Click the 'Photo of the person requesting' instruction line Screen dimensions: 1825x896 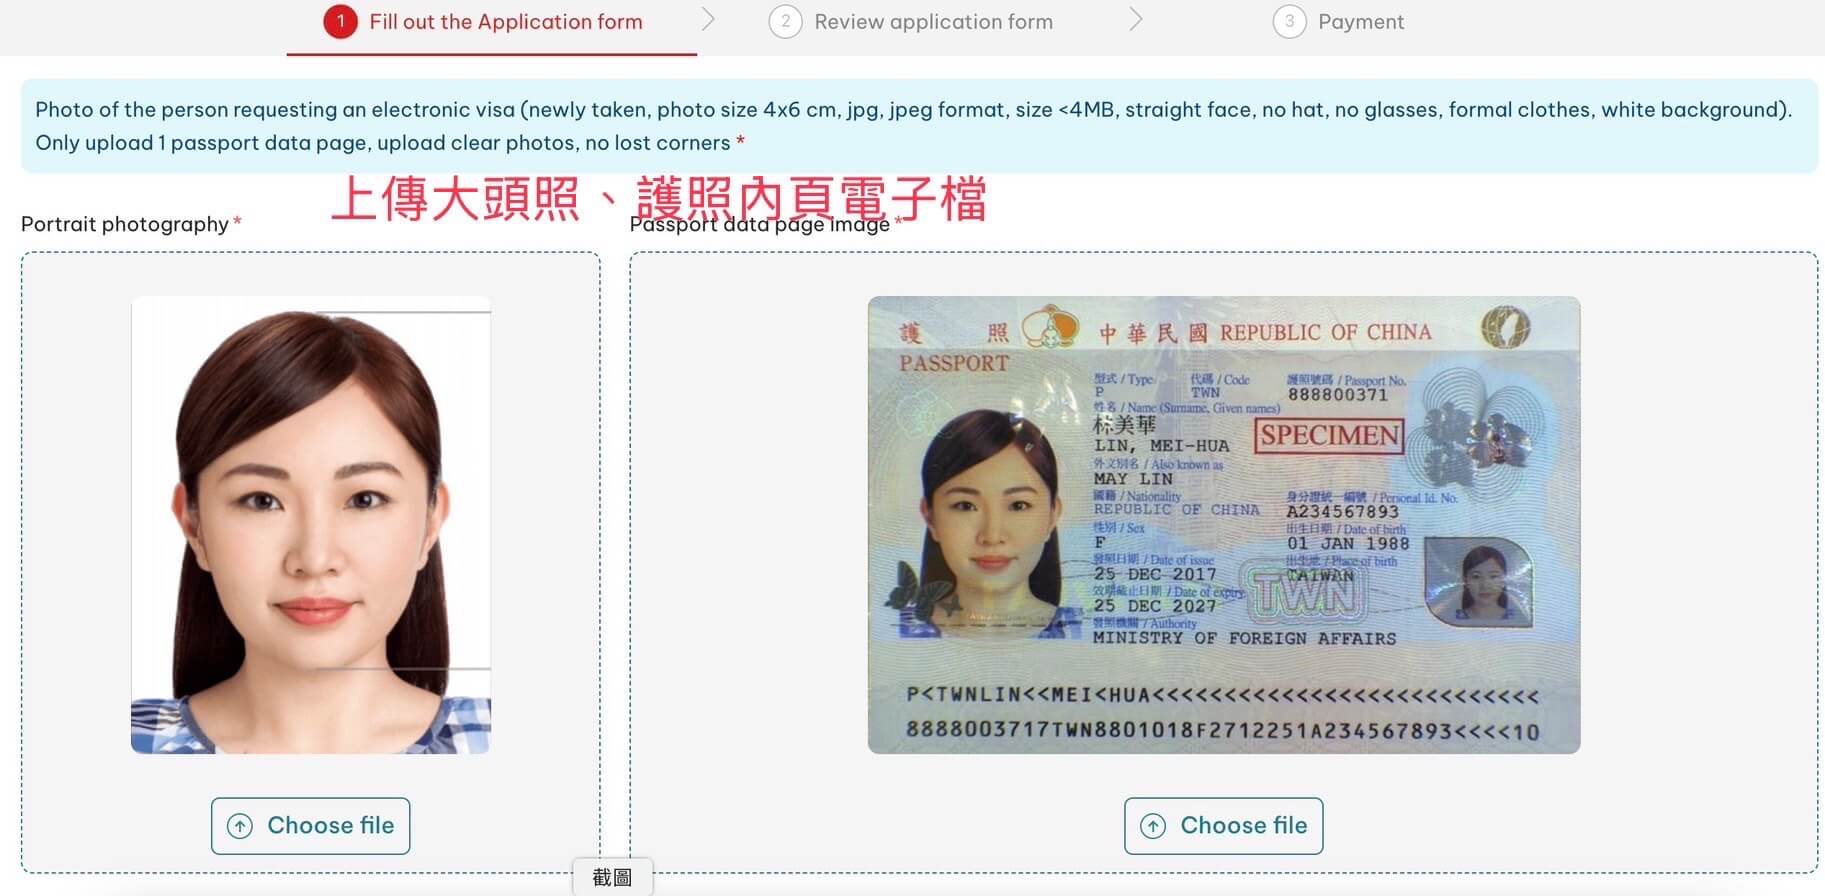pyautogui.click(x=913, y=110)
